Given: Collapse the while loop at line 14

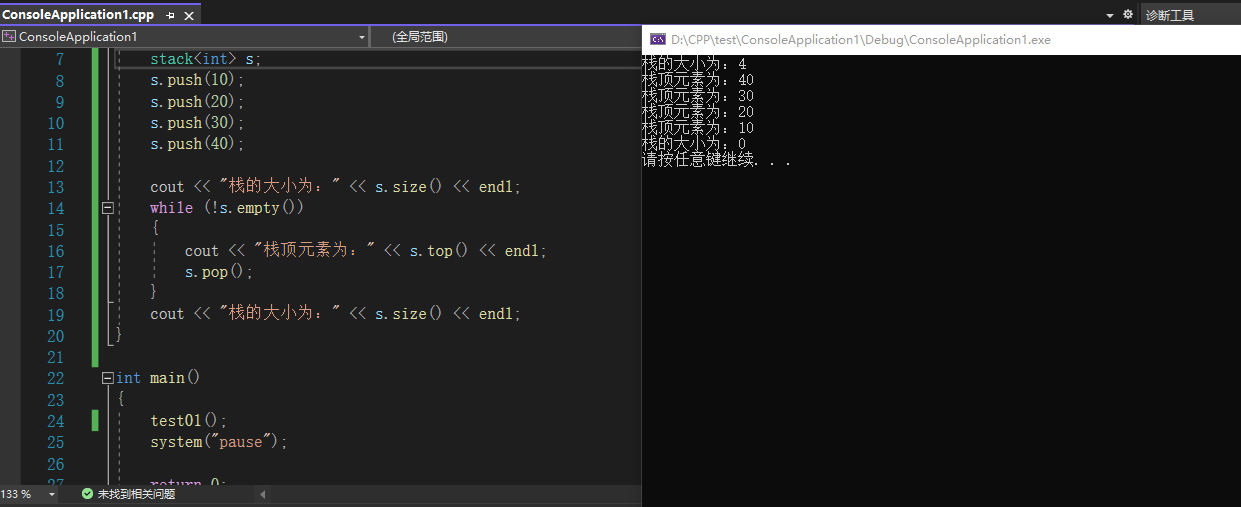Looking at the screenshot, I should pos(107,208).
